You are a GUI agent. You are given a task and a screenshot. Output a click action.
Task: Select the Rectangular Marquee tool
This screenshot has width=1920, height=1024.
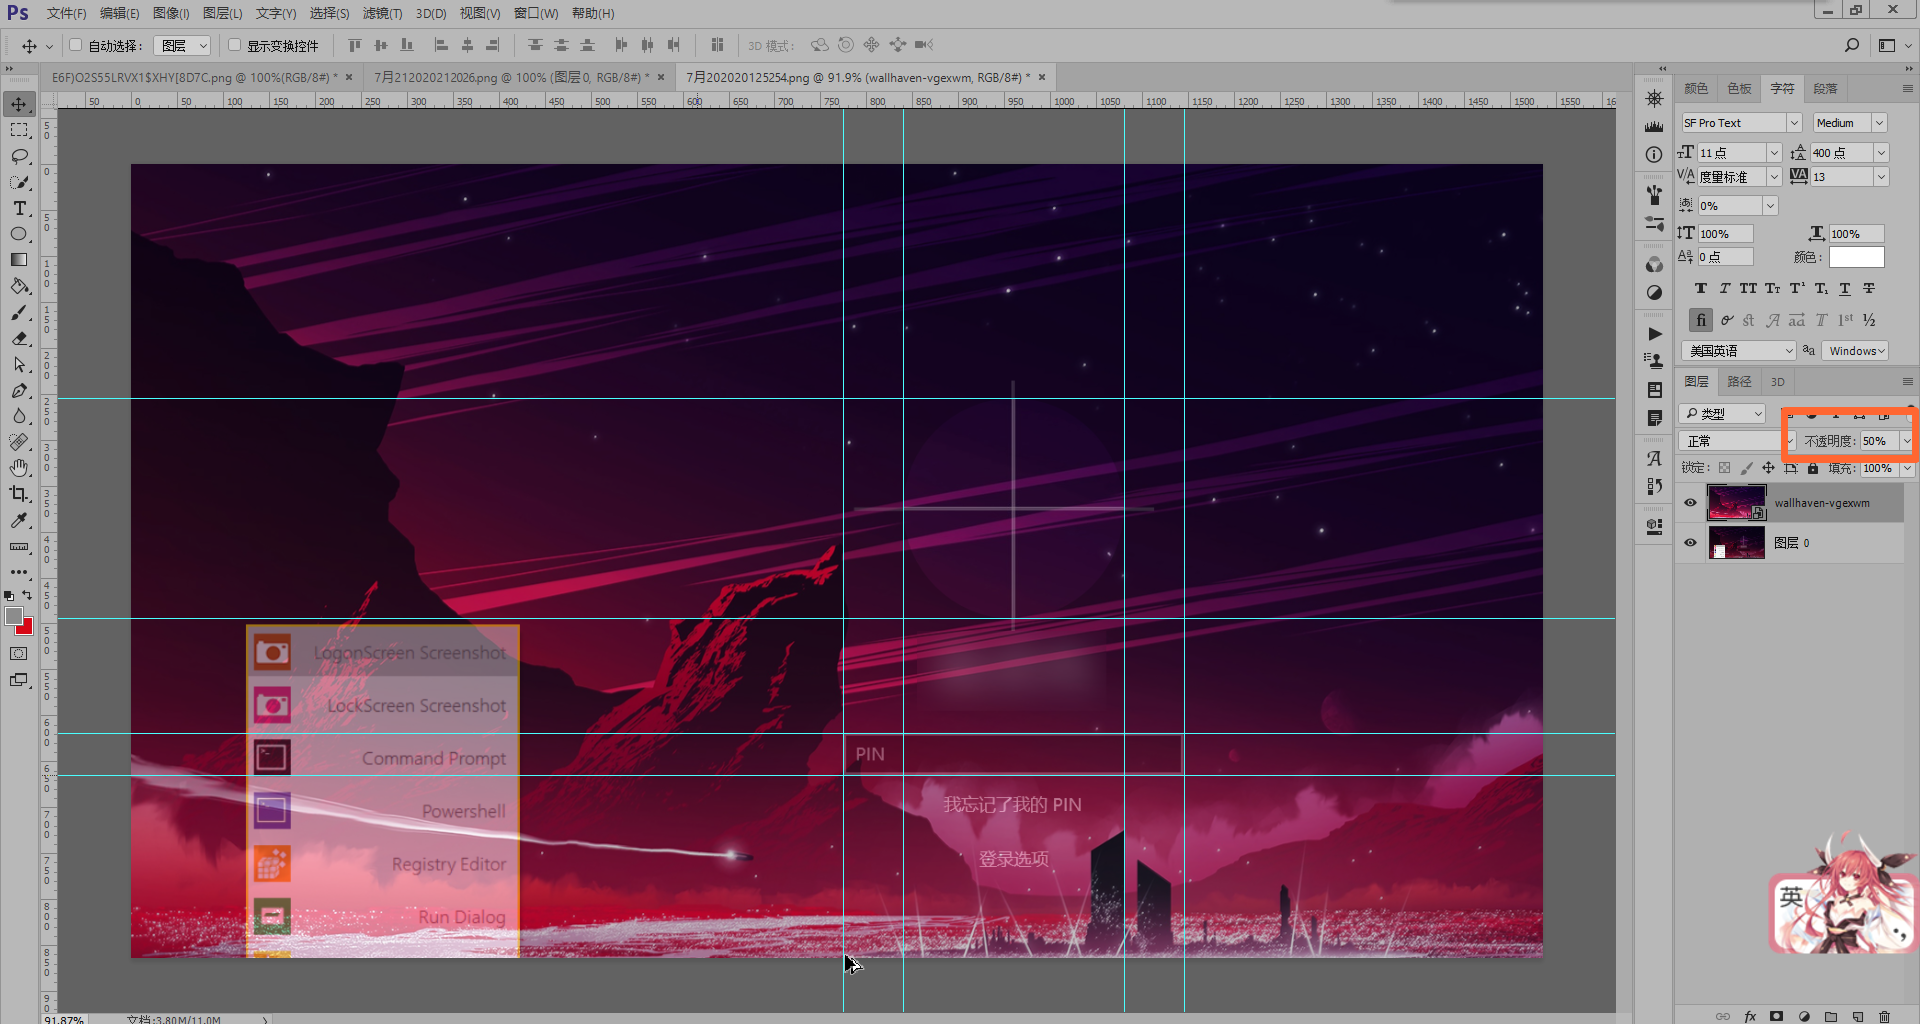click(x=19, y=130)
